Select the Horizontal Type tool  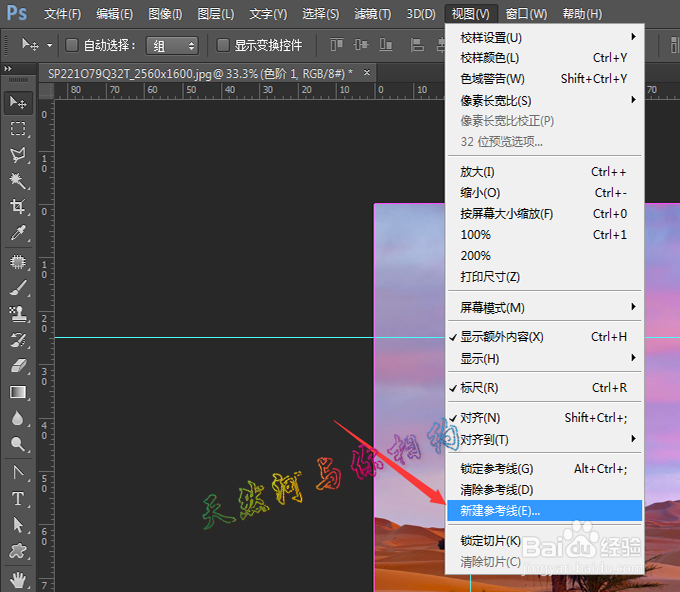click(x=18, y=499)
